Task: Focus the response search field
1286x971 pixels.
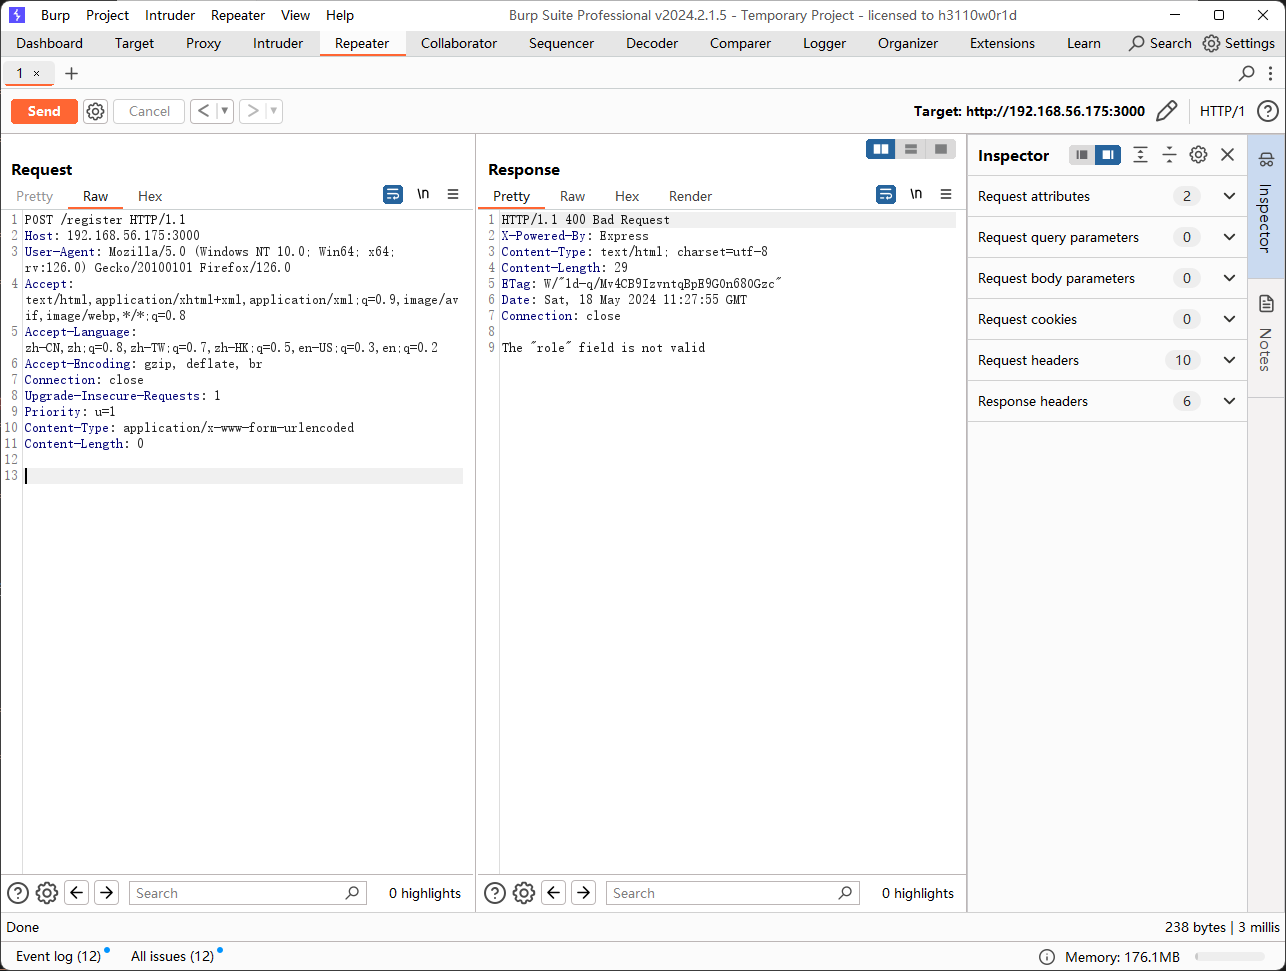Action: [732, 893]
